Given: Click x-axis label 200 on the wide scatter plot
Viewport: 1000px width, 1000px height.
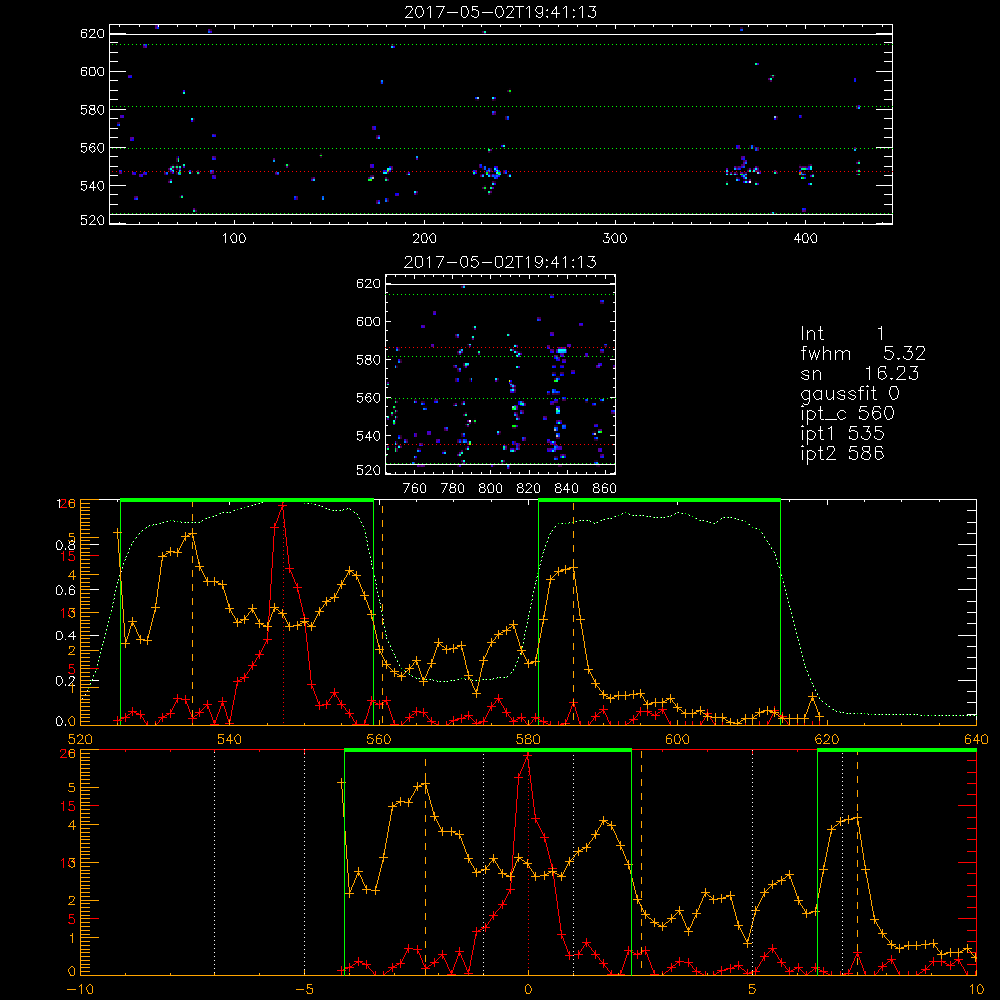Looking at the screenshot, I should (424, 239).
